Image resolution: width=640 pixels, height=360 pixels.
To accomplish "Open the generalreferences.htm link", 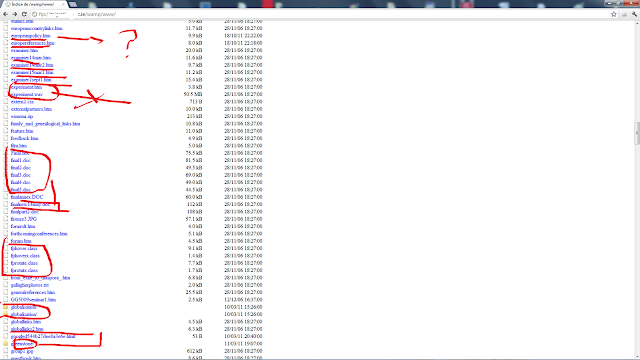I will pos(33,293).
